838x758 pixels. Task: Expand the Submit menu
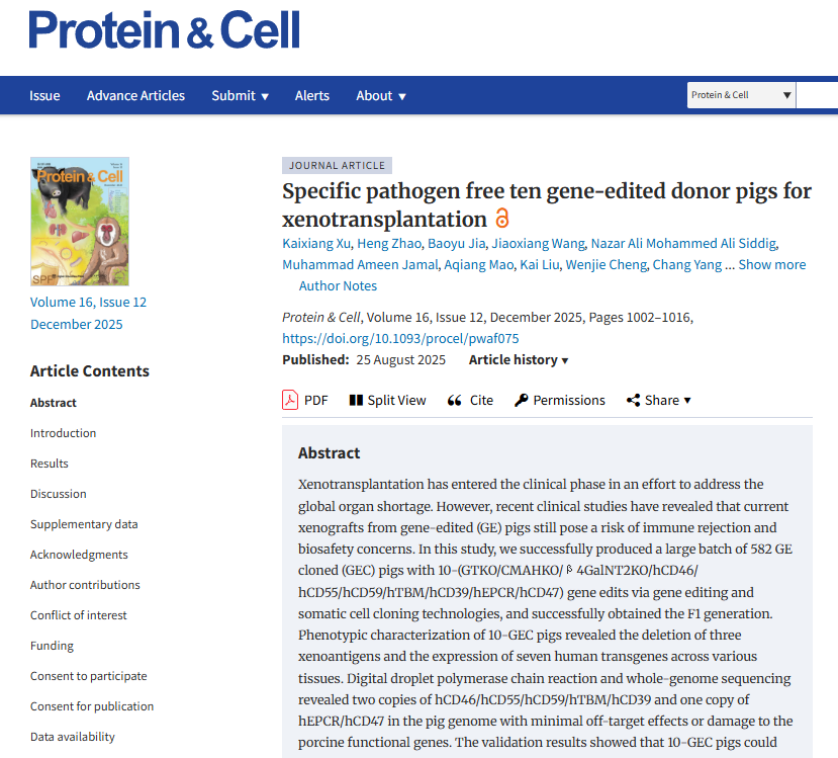tap(240, 96)
